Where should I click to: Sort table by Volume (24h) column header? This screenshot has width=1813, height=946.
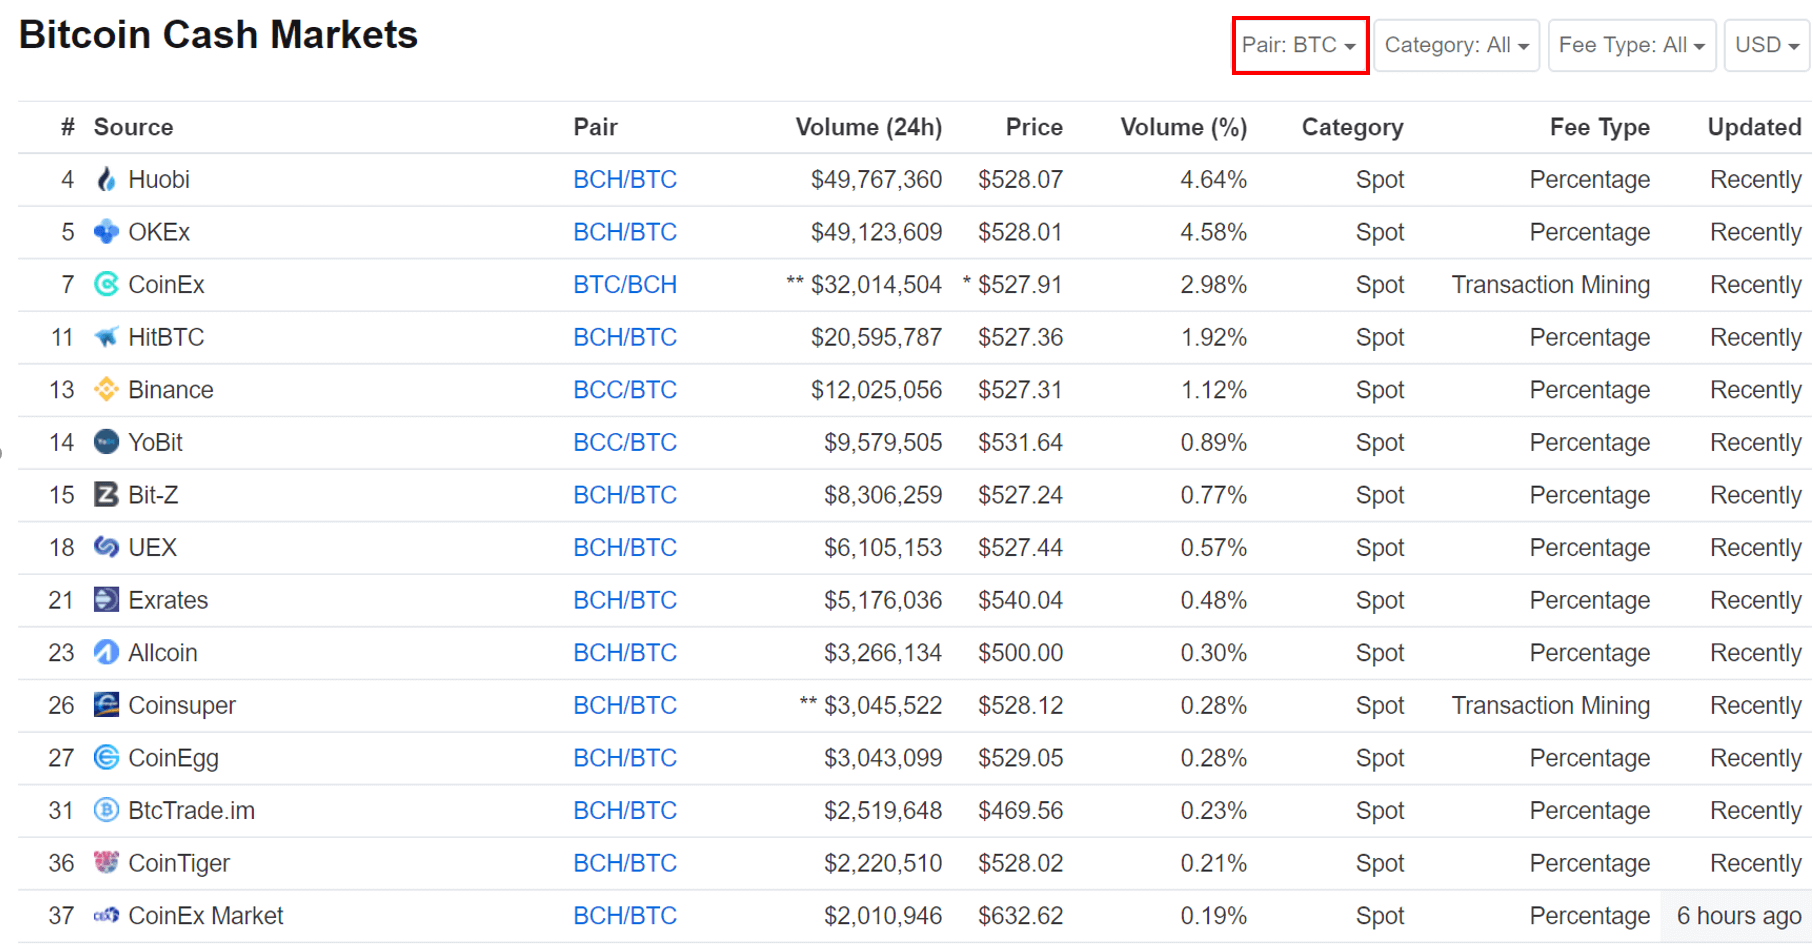coord(869,127)
